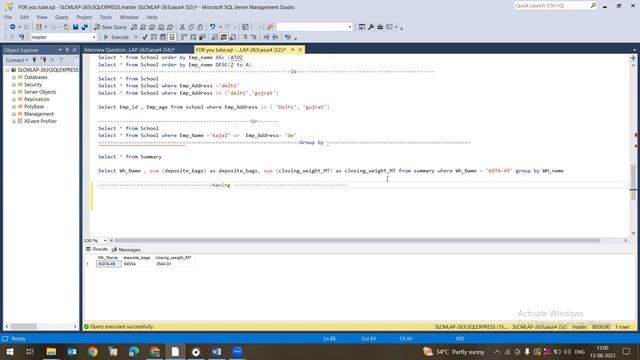Open the Windows Start menu
This screenshot has width=640, height=360.
pos(9,352)
